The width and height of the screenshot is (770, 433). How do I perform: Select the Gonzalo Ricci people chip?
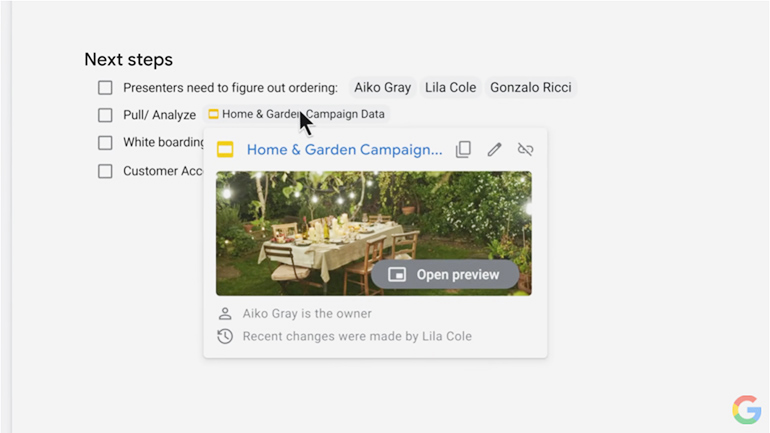[x=531, y=87]
